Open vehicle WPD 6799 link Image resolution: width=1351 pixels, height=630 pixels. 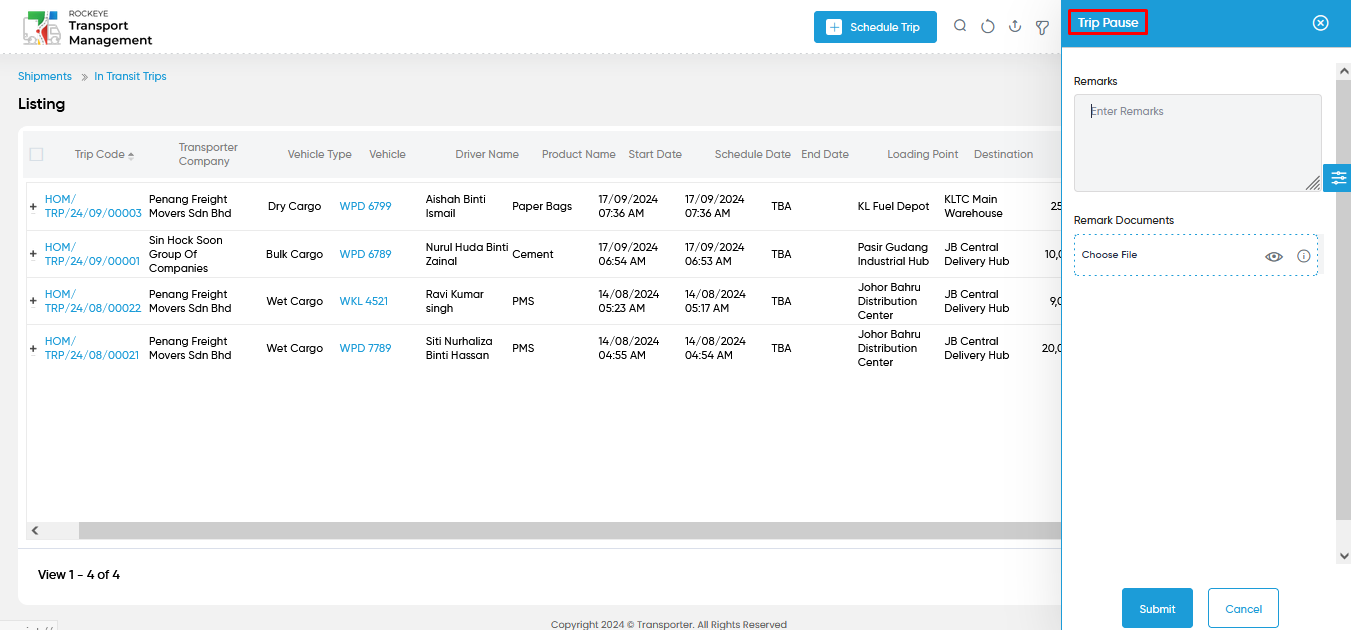click(366, 206)
